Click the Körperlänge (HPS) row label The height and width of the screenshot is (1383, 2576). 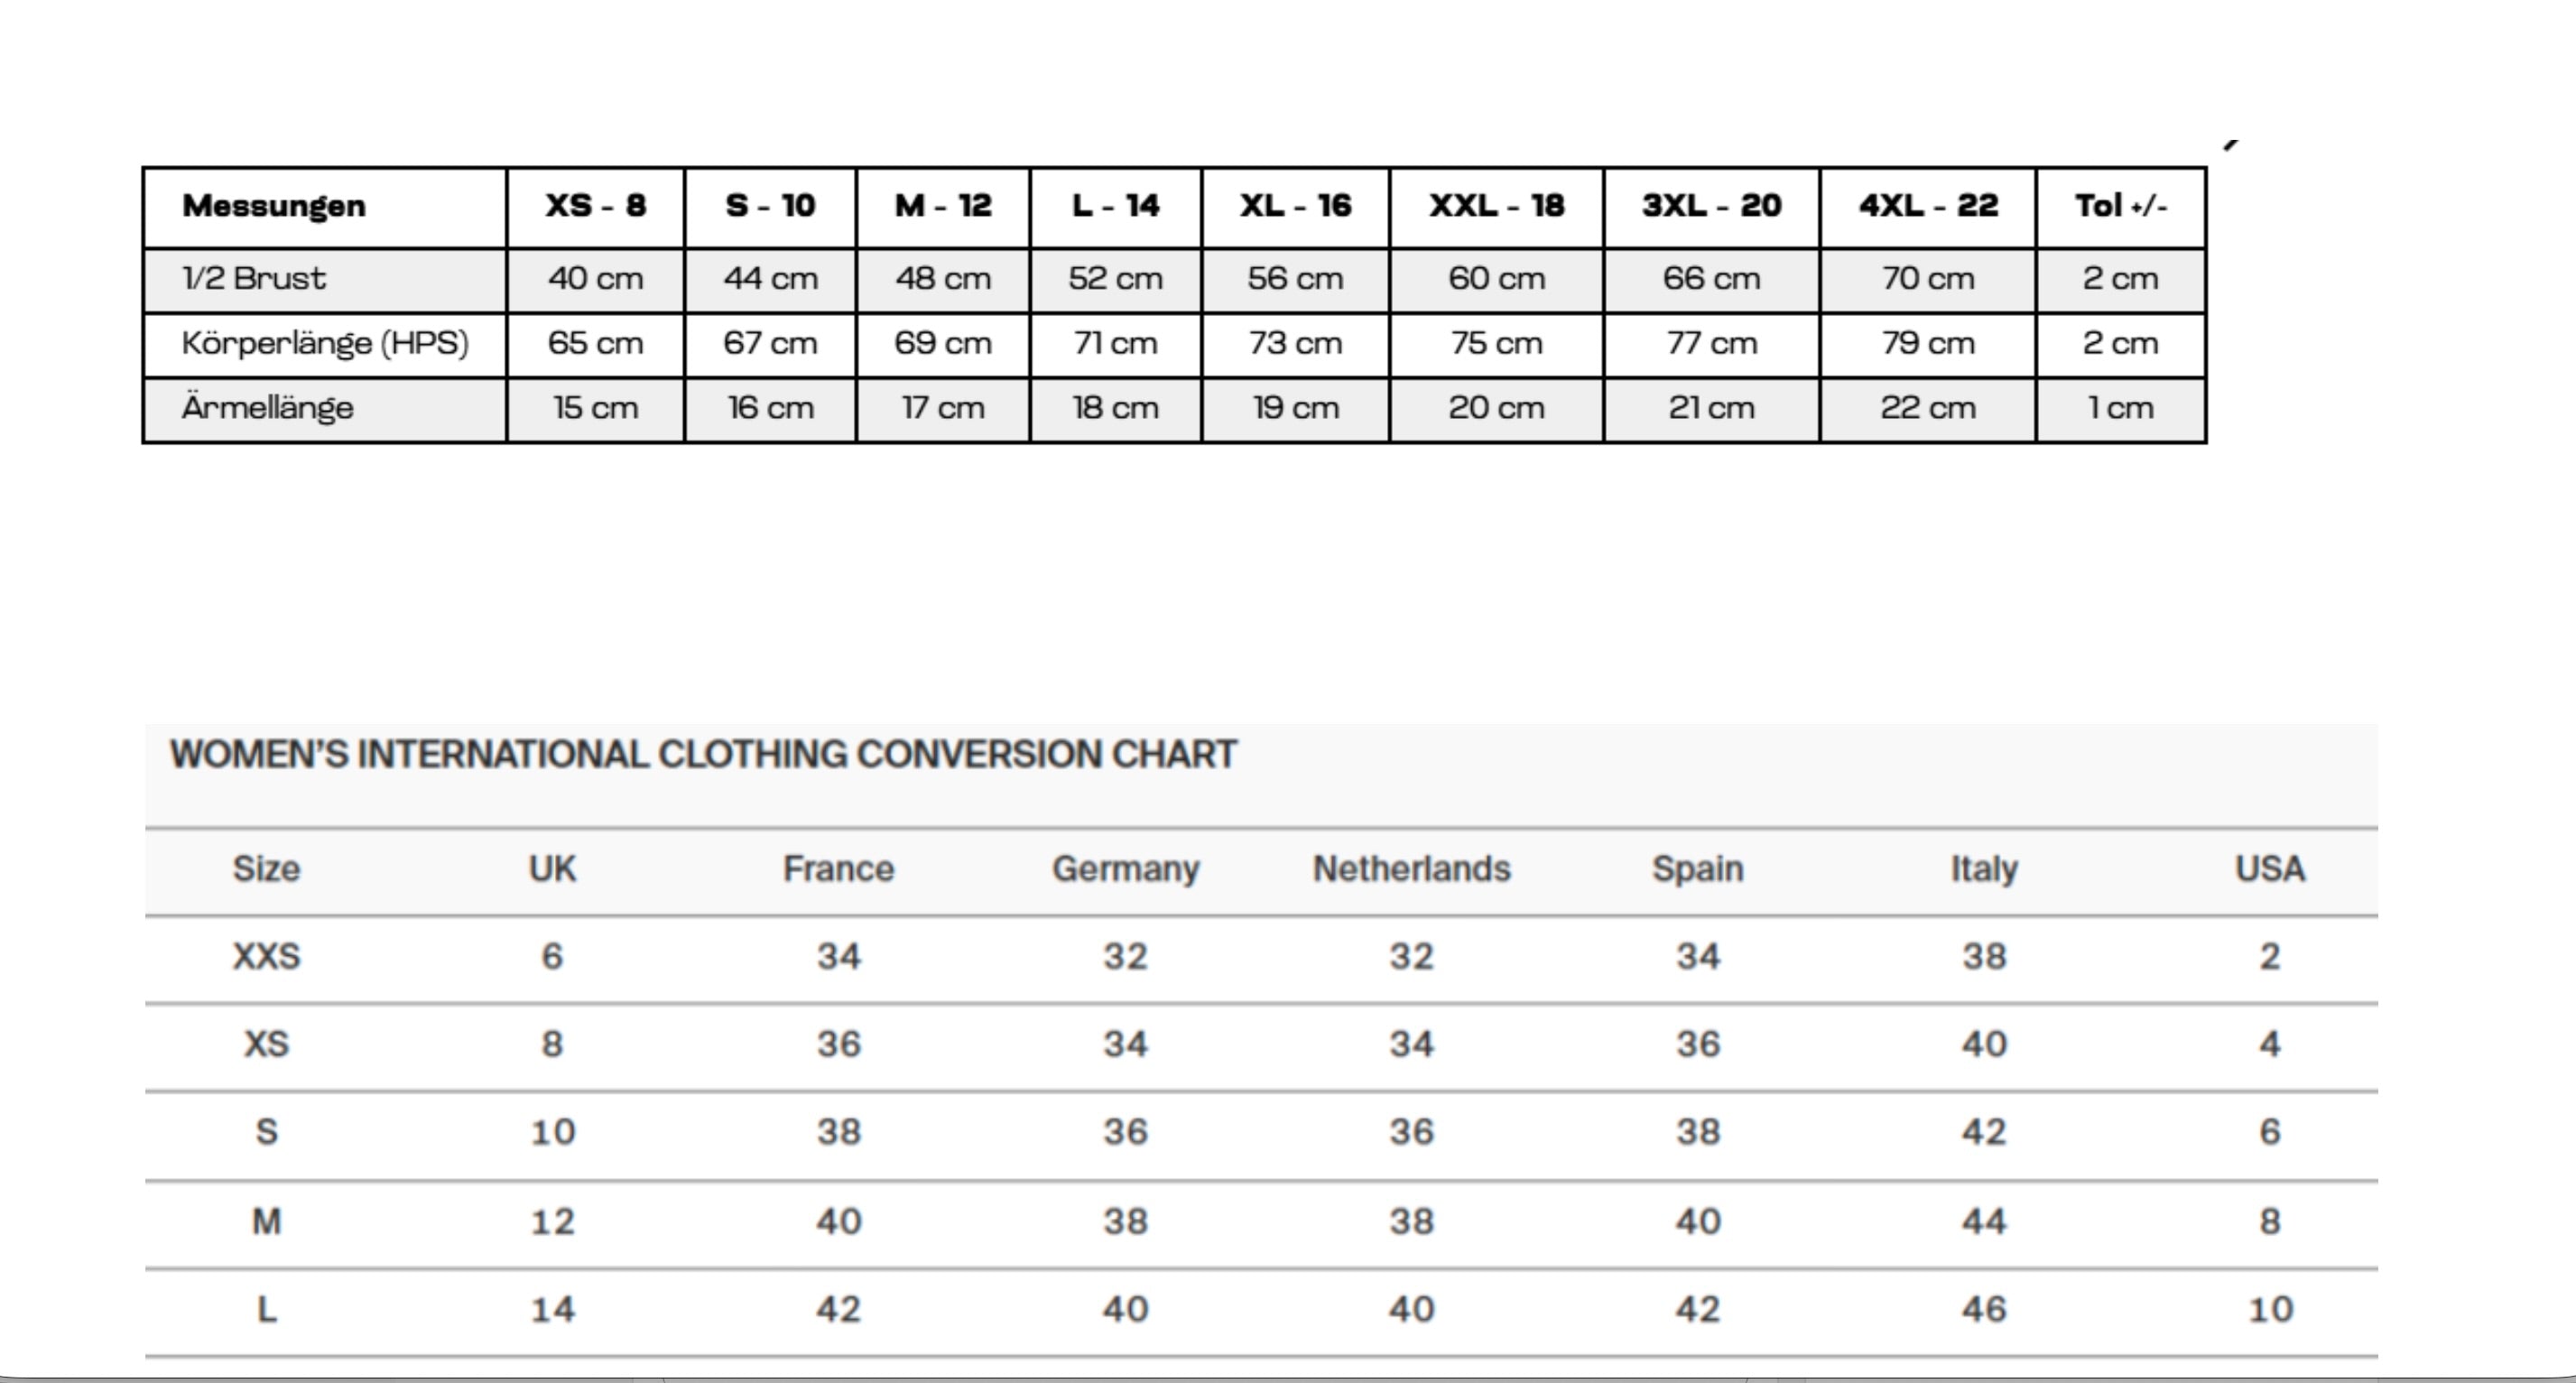point(325,343)
